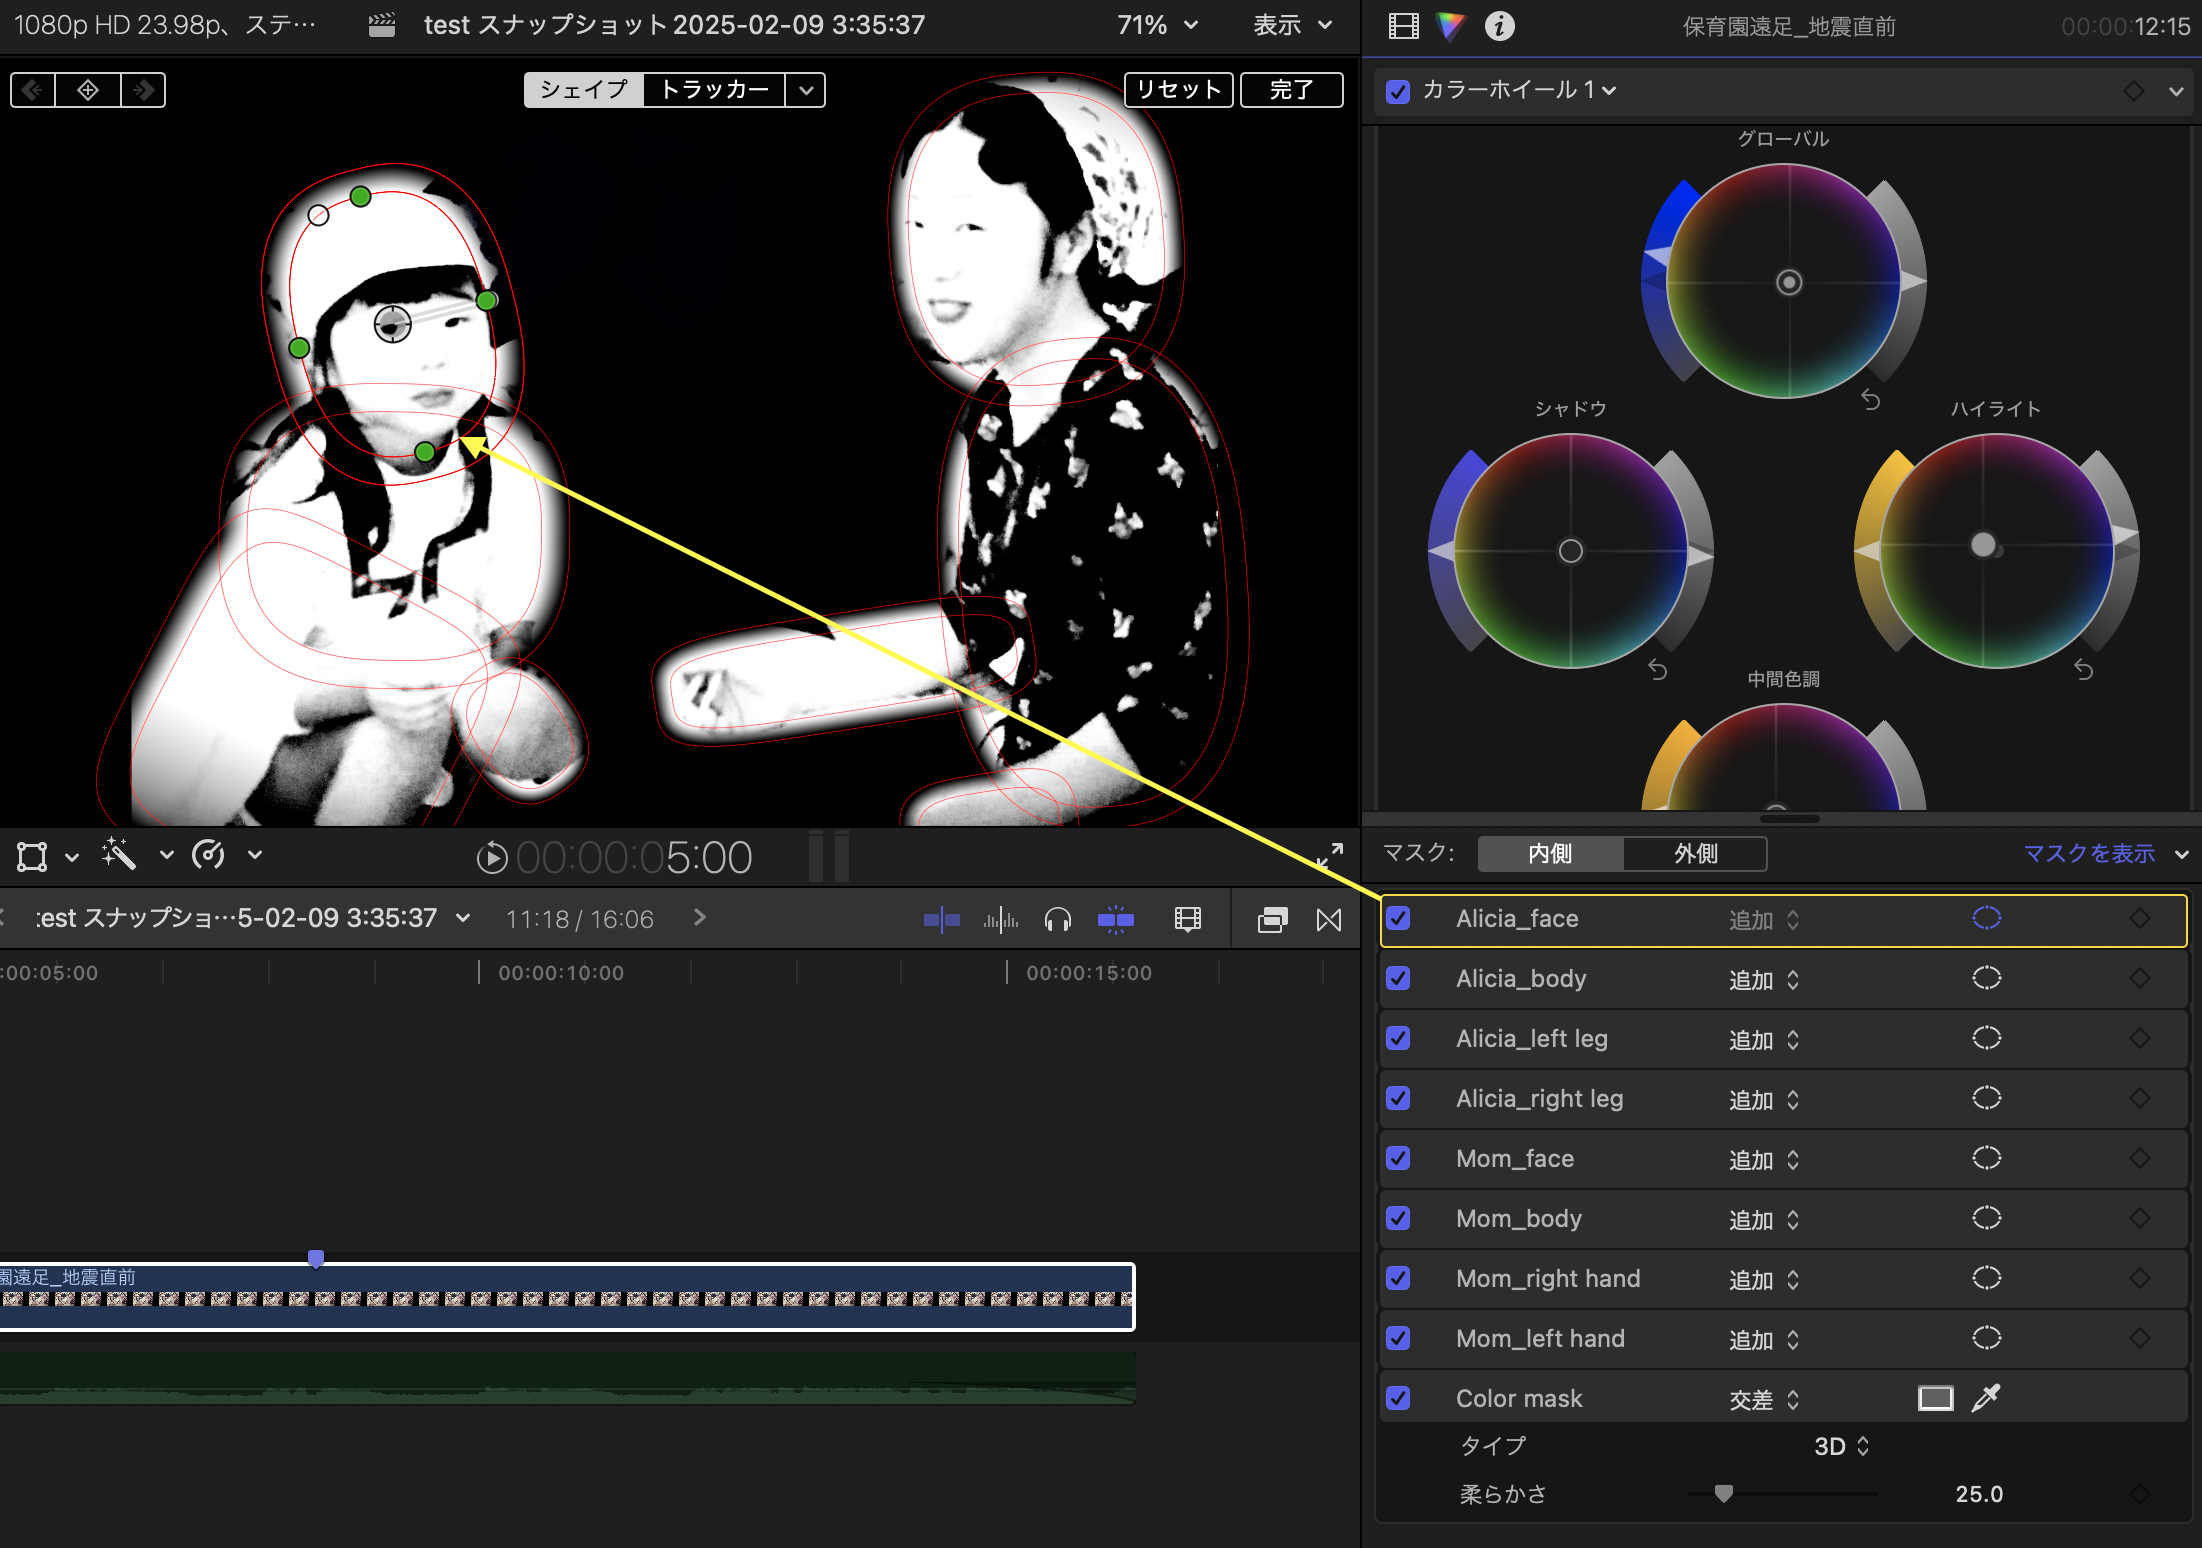Toggle the Color Wheels 1 effect checkbox
This screenshot has height=1548, width=2202.
1398,91
